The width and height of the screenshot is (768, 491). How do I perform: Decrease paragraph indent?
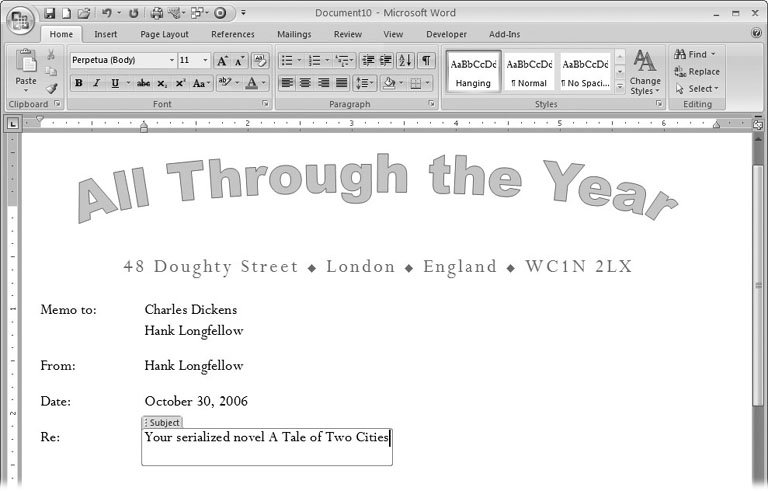368,61
